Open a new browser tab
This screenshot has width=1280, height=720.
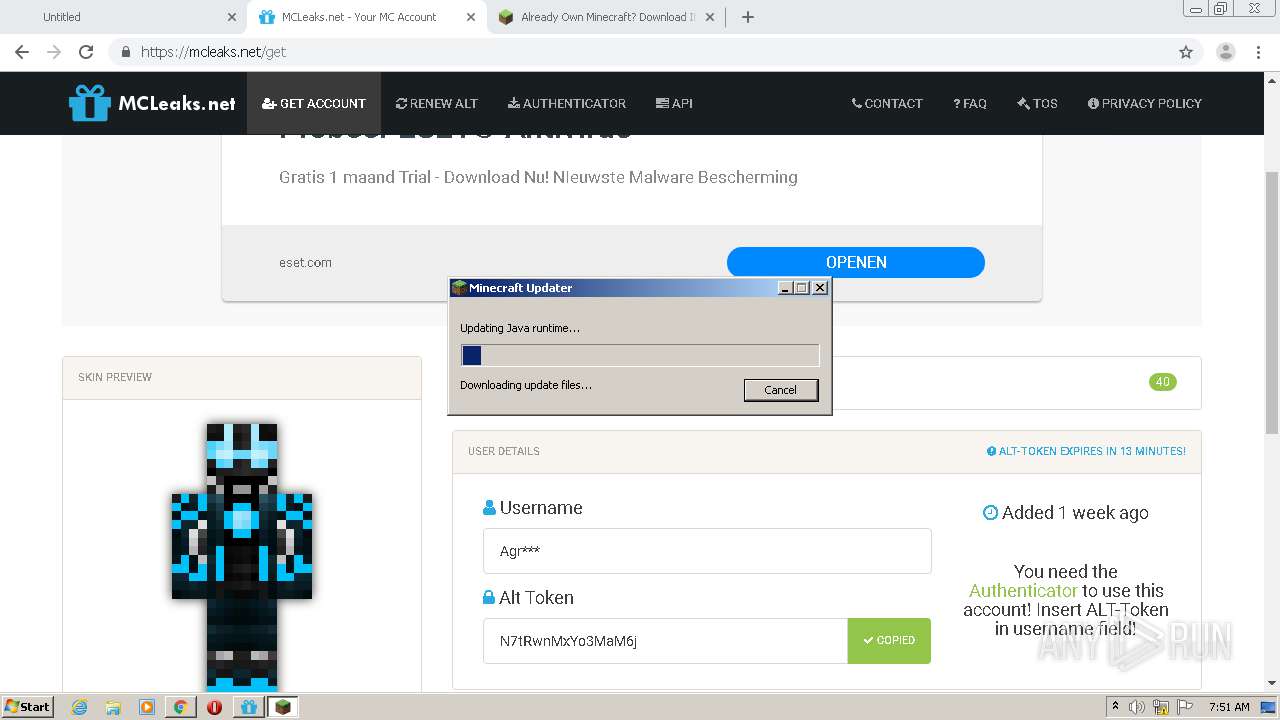tap(748, 17)
